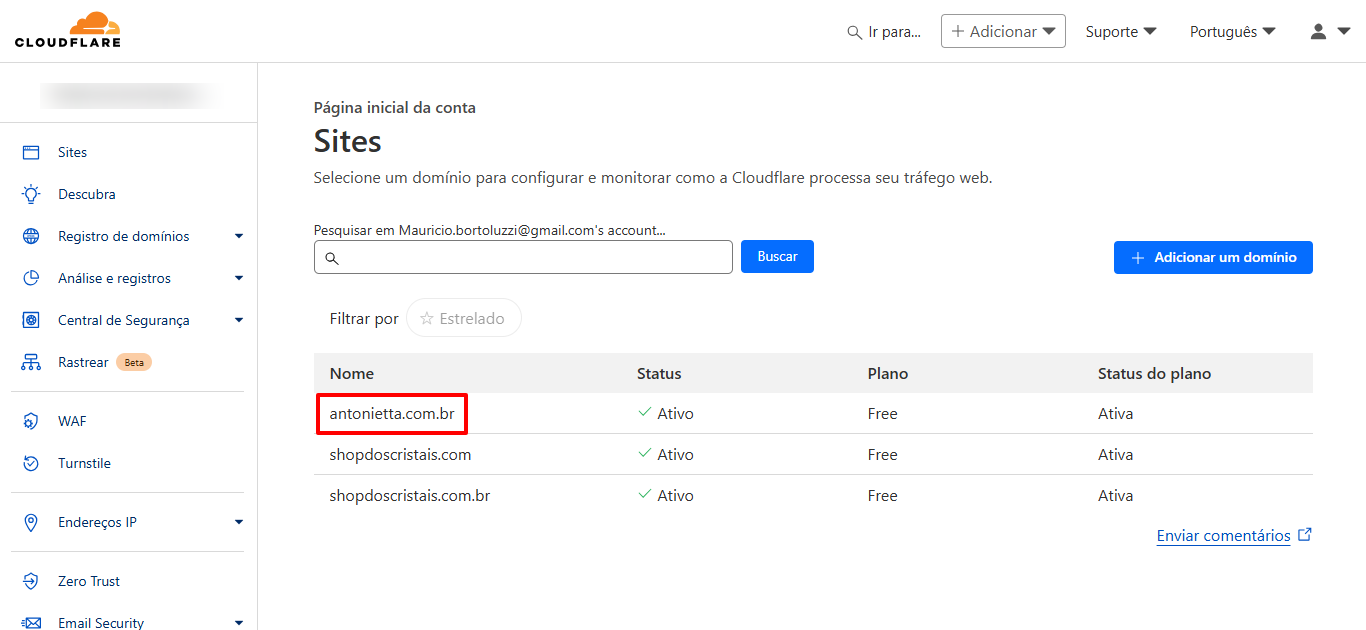Click Adicionar um domínio button
This screenshot has width=1366, height=630.
coord(1213,257)
